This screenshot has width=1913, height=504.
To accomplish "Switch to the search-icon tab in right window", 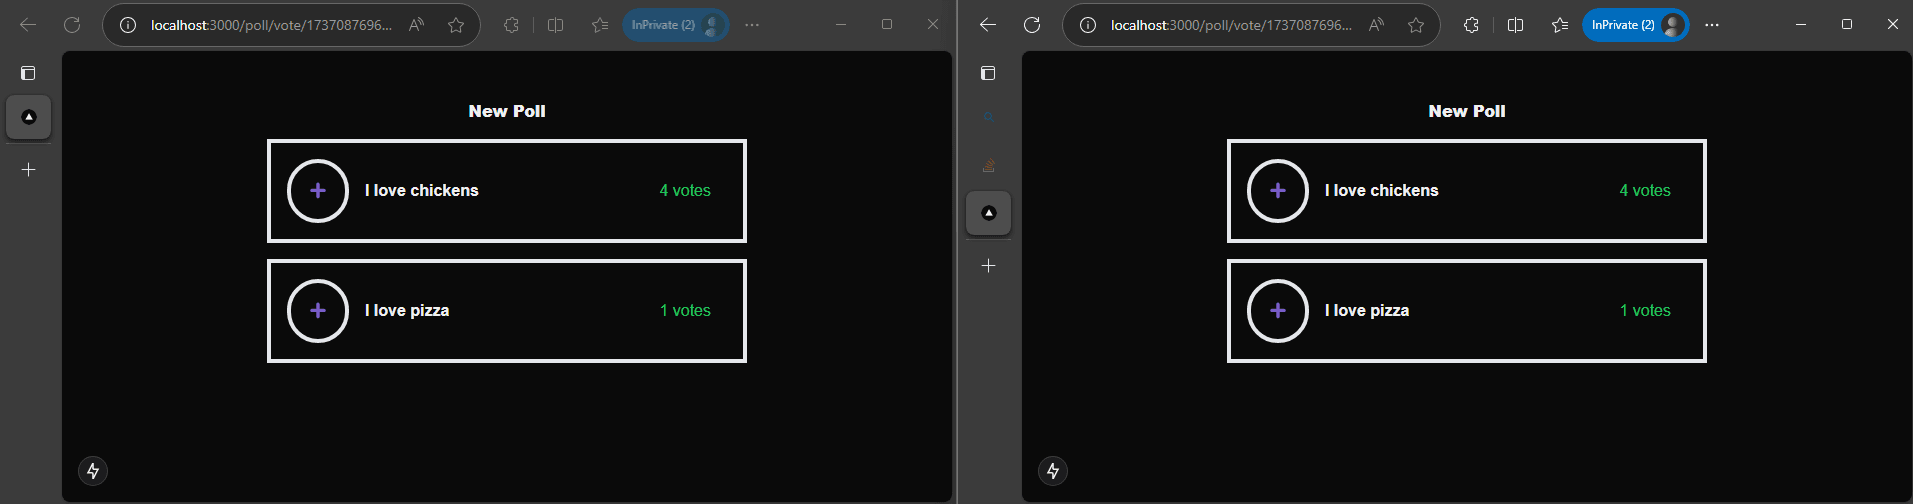I will (989, 117).
